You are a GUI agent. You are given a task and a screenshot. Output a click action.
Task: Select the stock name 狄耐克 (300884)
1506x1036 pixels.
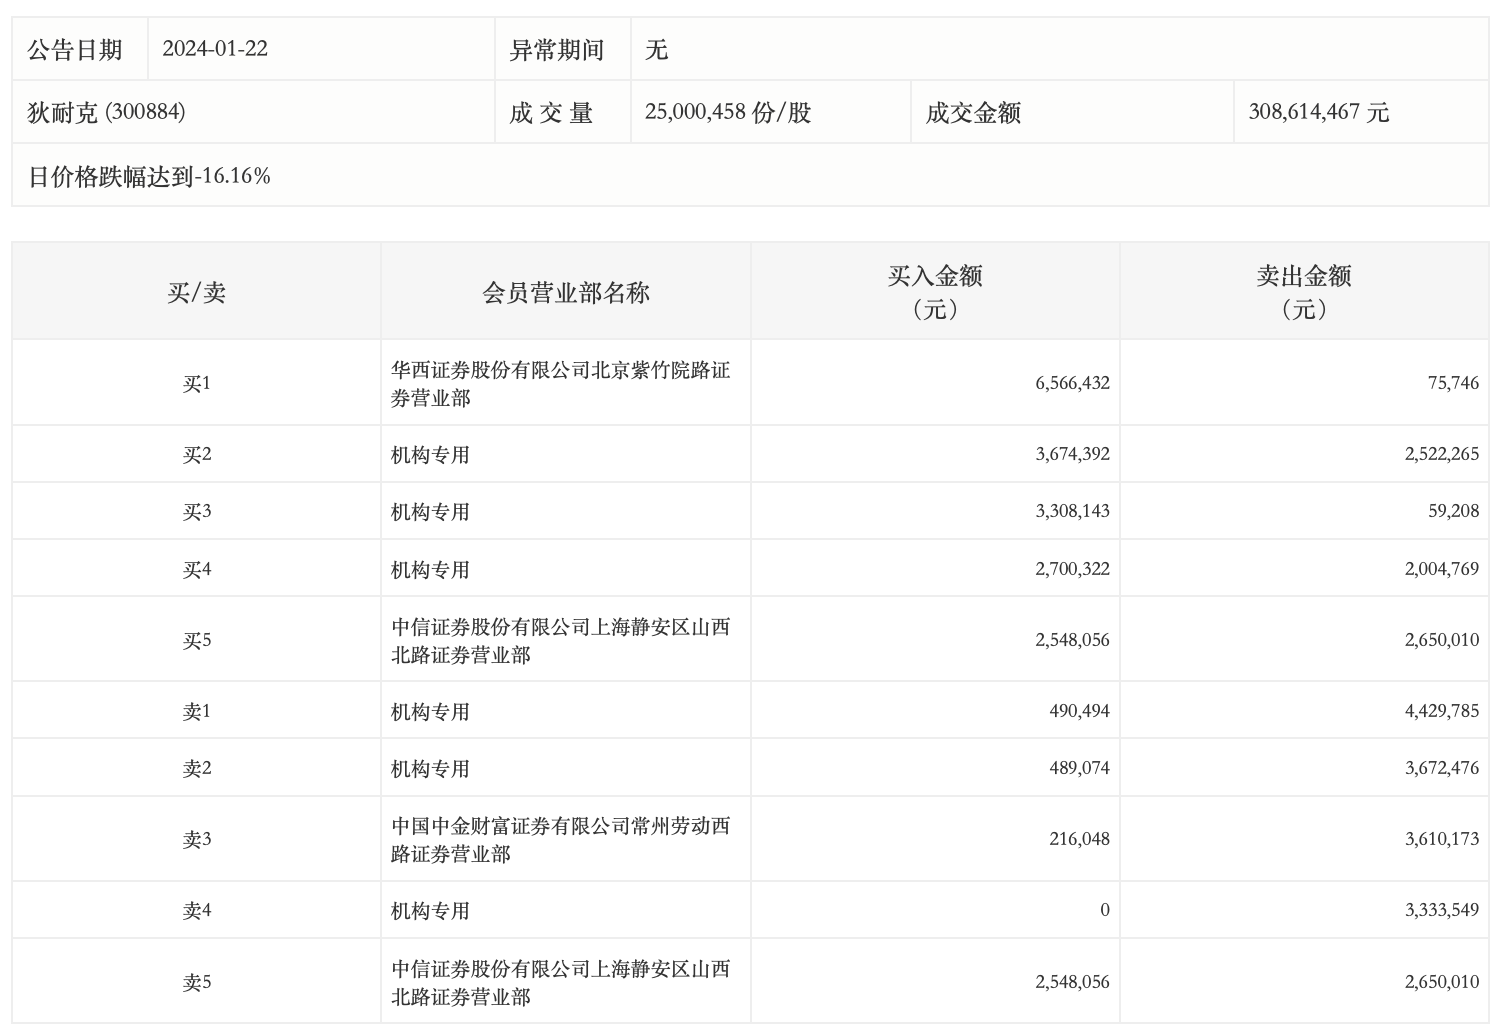(x=106, y=112)
